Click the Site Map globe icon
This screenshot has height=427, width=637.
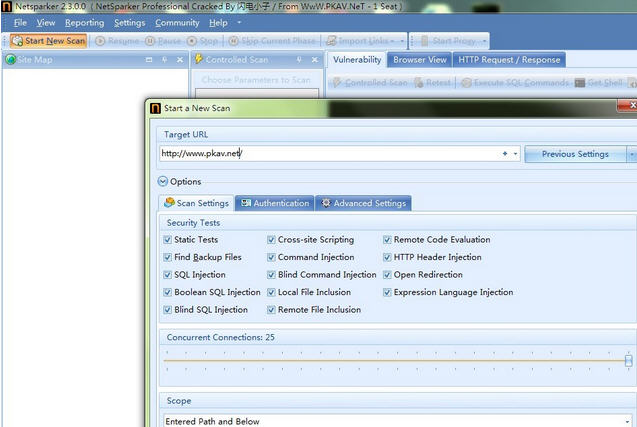tap(11, 60)
